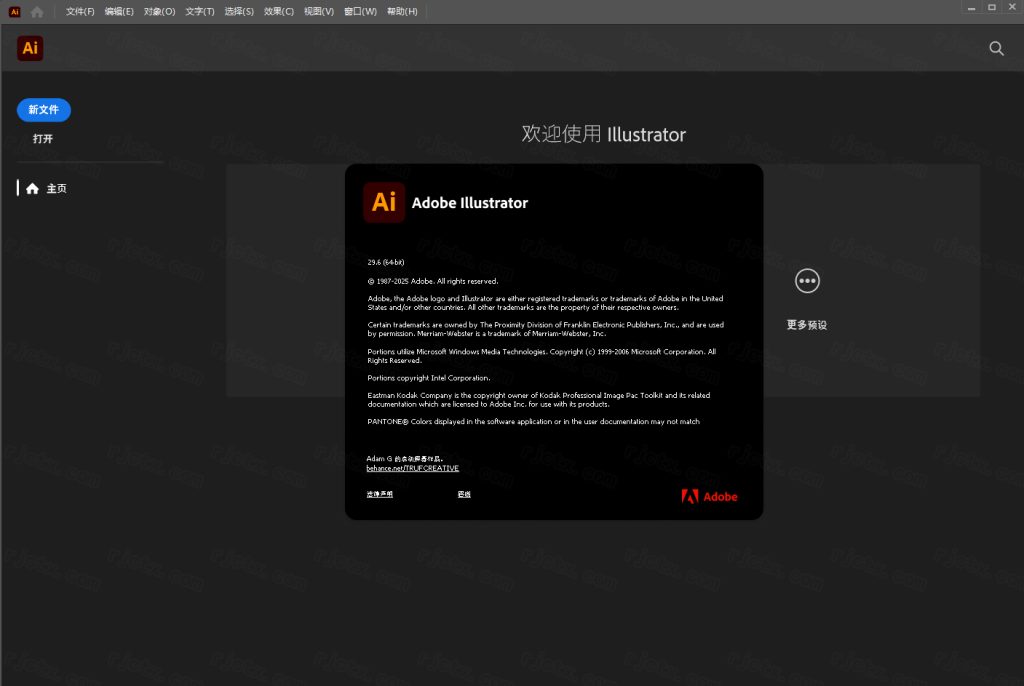Open the 编辑(E) menu
Image resolution: width=1024 pixels, height=686 pixels.
click(x=119, y=12)
